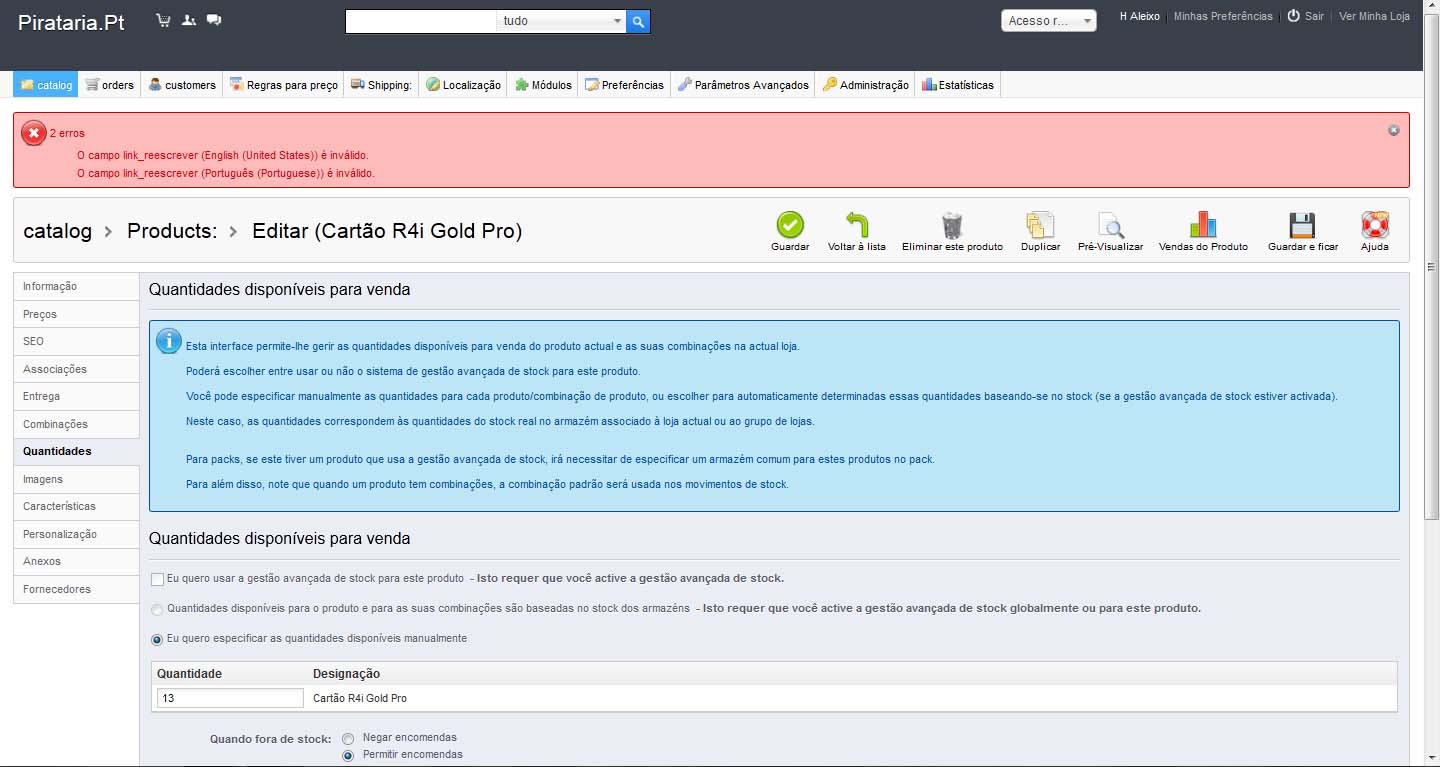Click the Guardar green checkmark icon
Viewport: 1440px width, 767px height.
pyautogui.click(x=790, y=224)
